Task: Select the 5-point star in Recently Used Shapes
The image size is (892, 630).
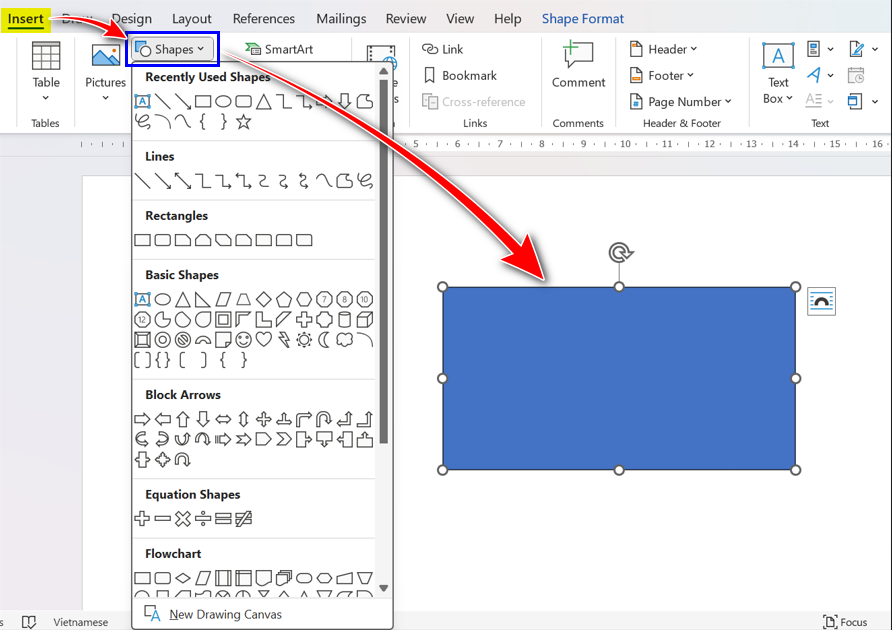Action: click(x=243, y=122)
